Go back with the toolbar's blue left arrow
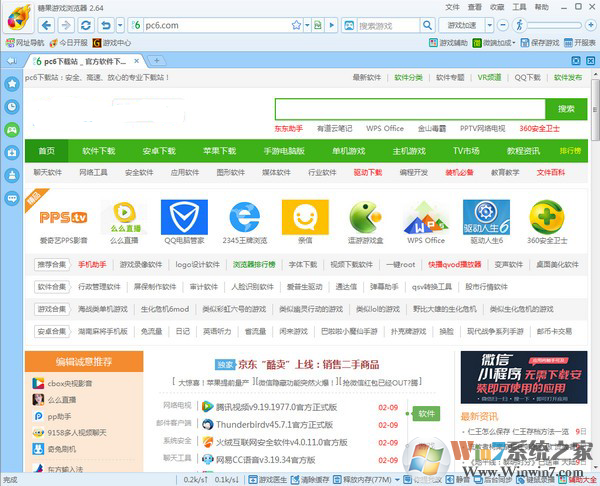600x486 pixels. tap(47, 26)
